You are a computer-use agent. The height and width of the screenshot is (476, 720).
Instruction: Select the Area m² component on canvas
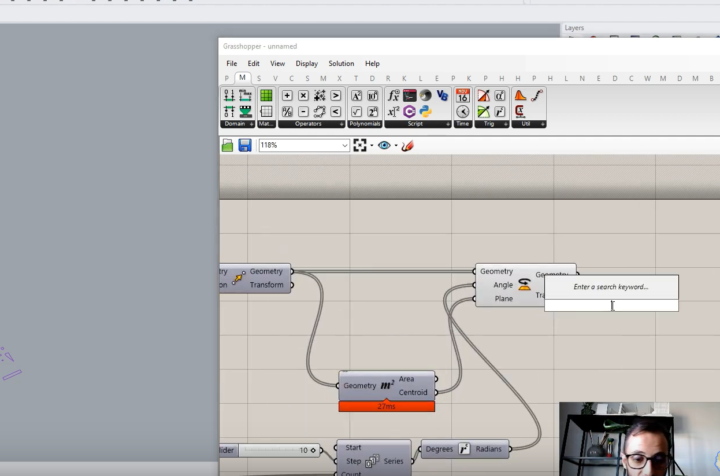(387, 386)
